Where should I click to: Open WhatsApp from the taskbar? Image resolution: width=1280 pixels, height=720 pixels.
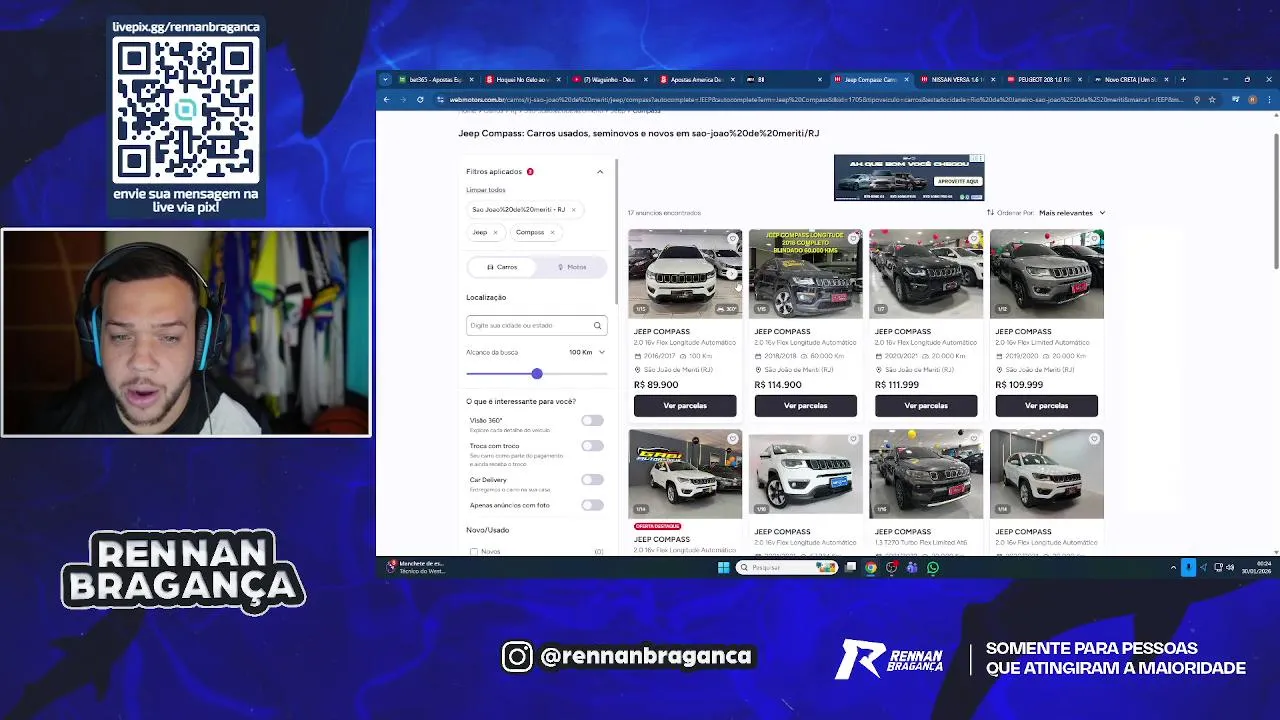933,567
